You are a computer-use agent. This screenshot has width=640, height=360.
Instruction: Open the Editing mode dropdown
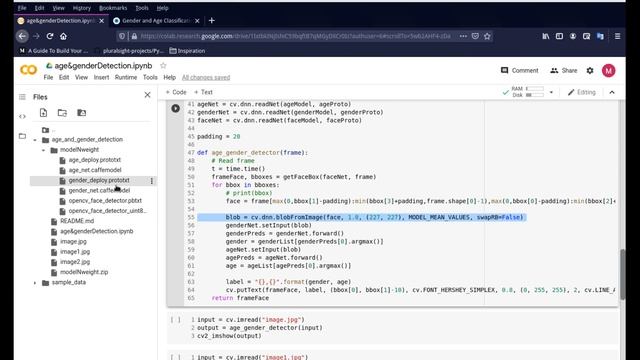(x=582, y=92)
